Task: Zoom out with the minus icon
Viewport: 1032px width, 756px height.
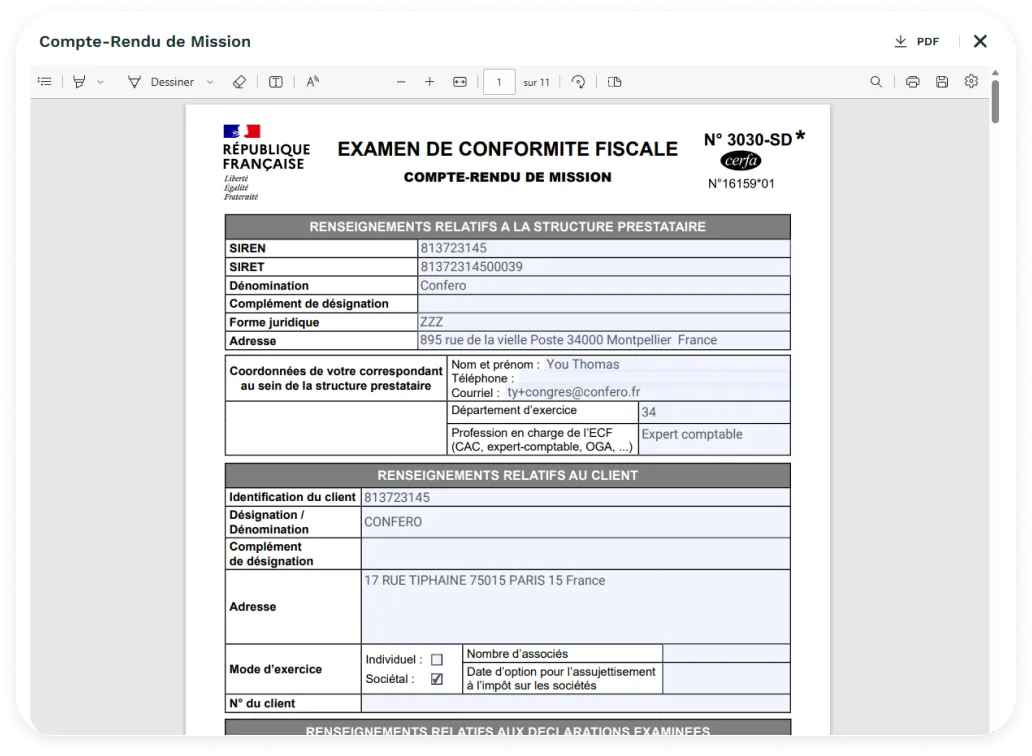Action: point(401,82)
